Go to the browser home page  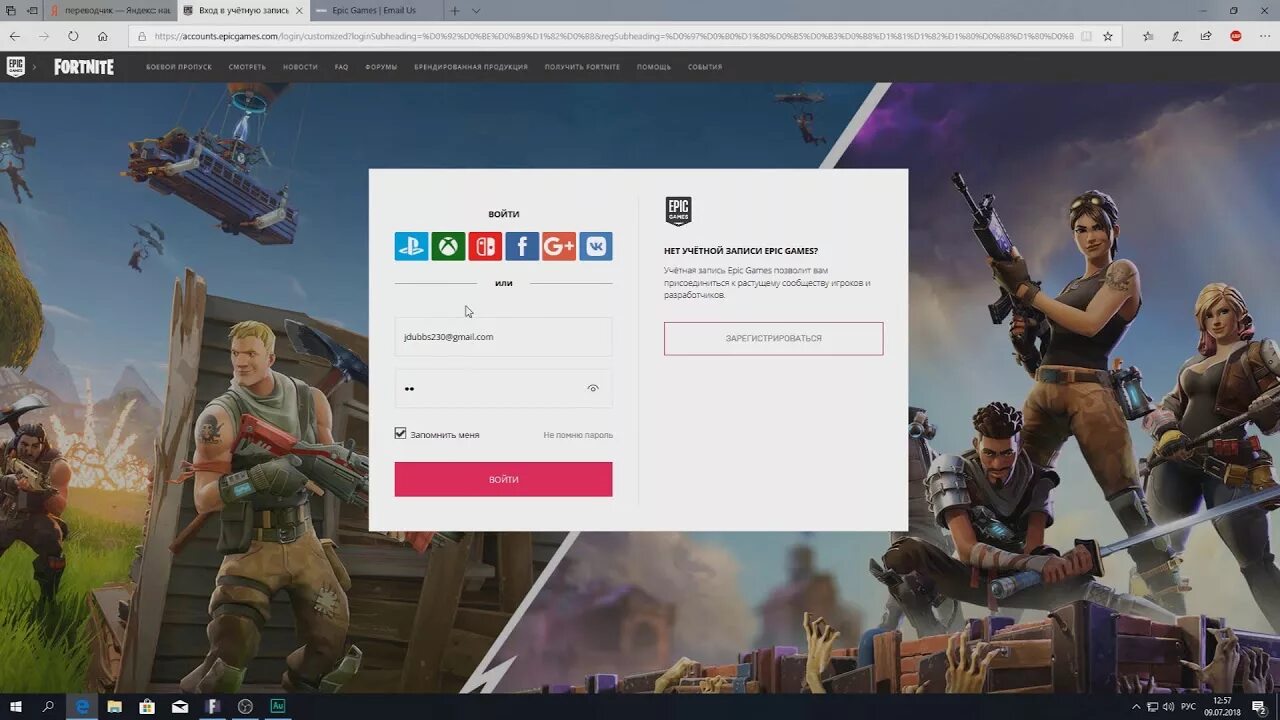tap(102, 36)
